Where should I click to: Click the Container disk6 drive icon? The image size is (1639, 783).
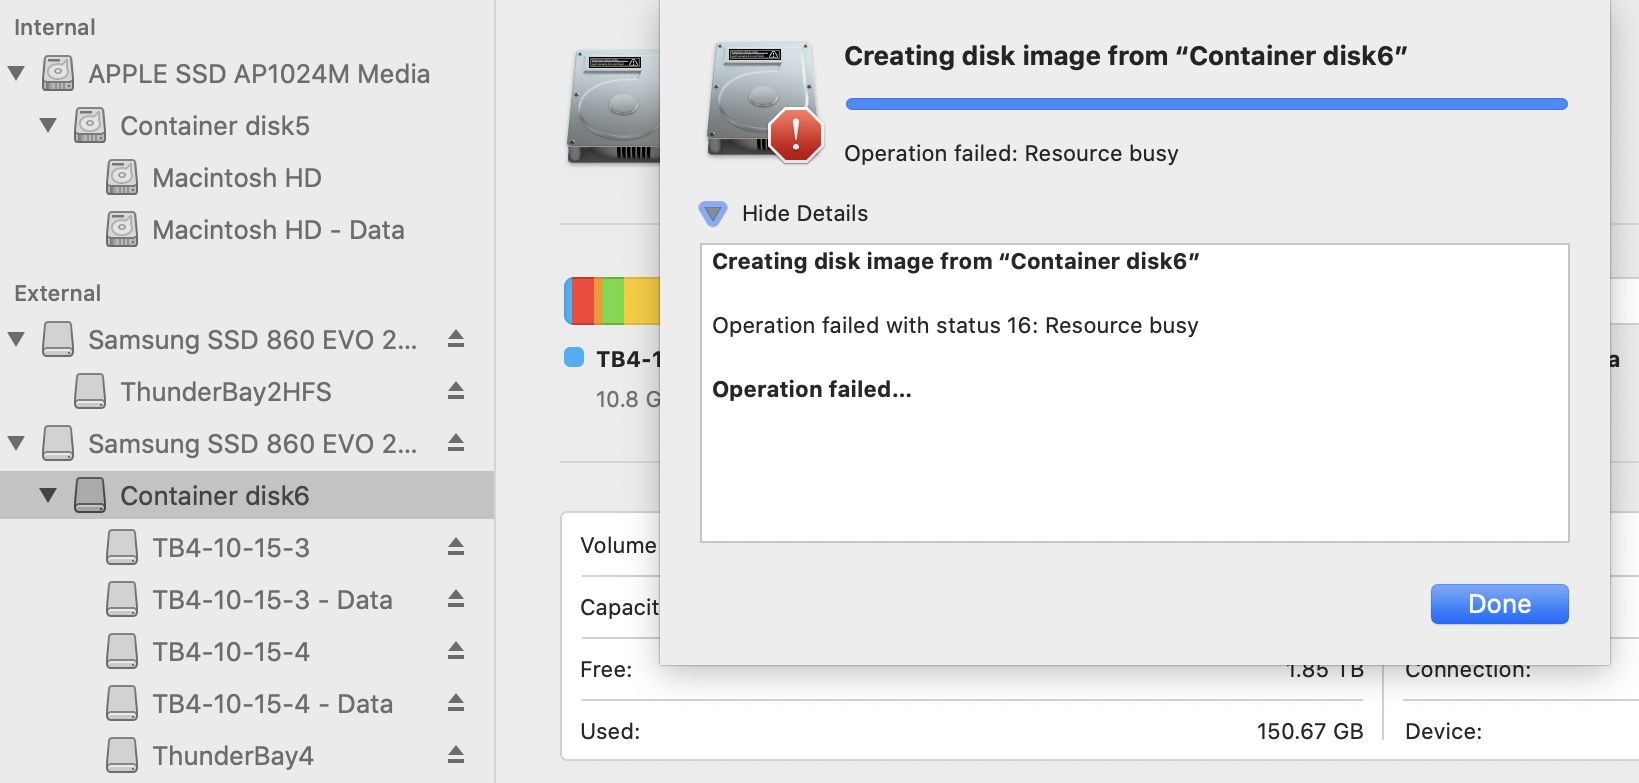(x=90, y=495)
